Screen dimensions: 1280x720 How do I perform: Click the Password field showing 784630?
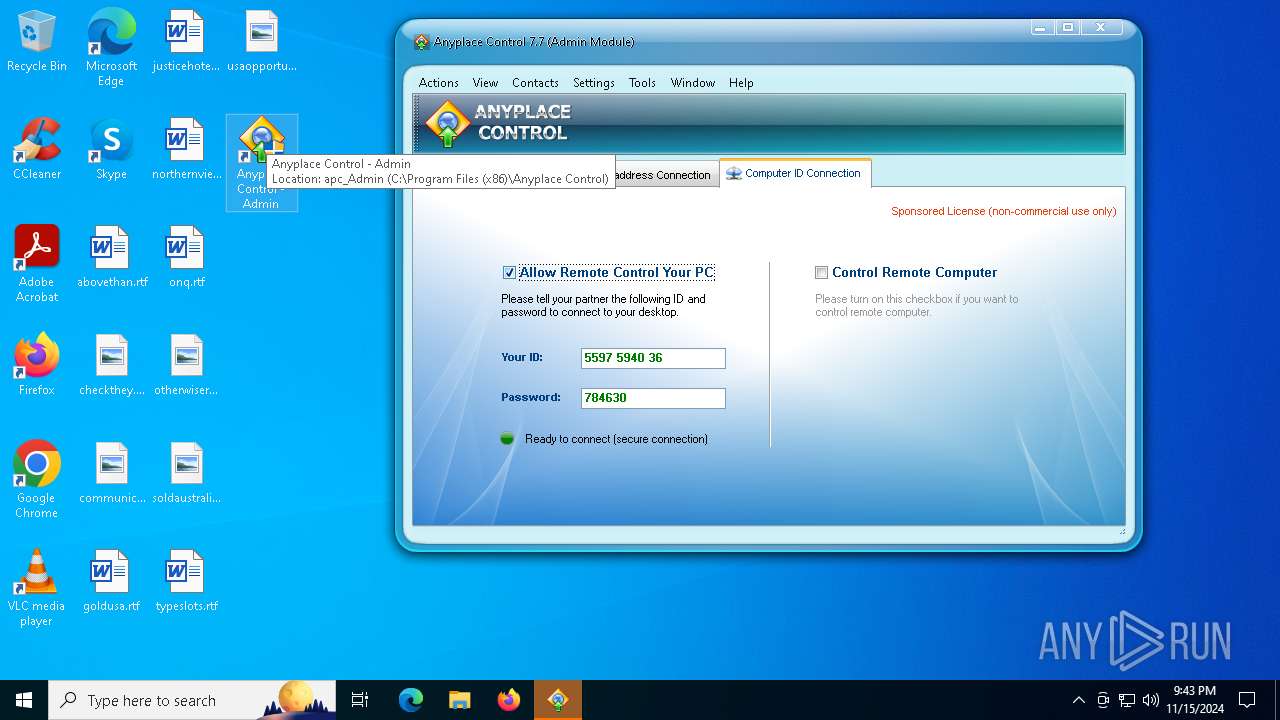[x=653, y=398]
